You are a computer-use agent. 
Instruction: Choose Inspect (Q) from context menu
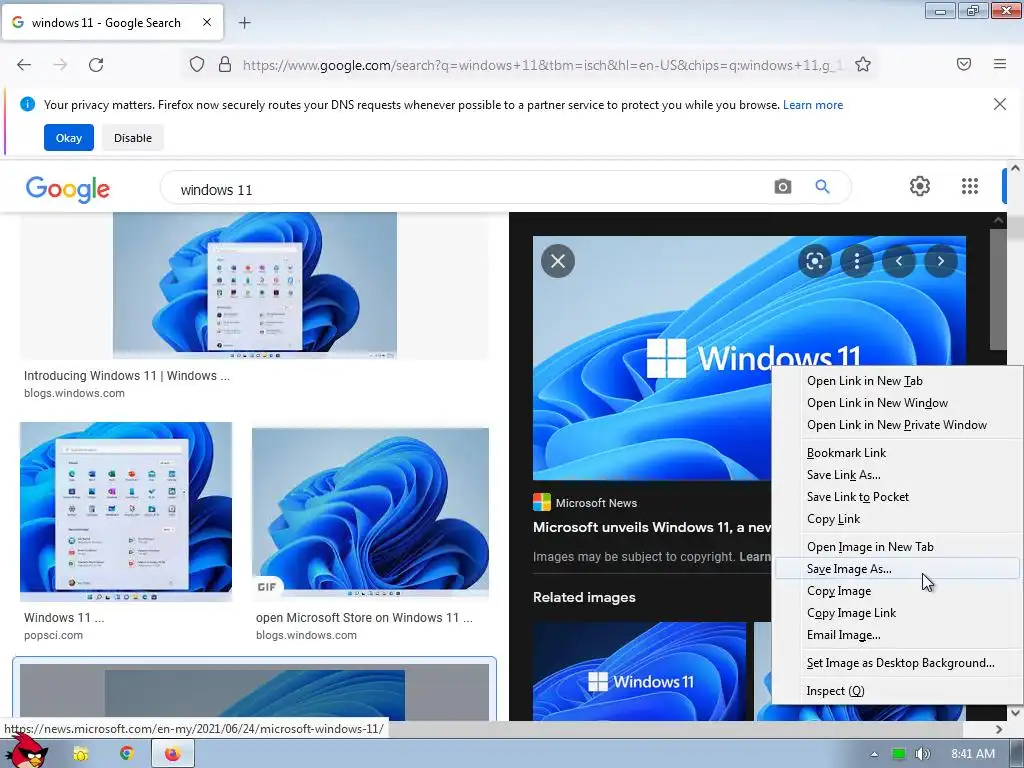pyautogui.click(x=897, y=691)
